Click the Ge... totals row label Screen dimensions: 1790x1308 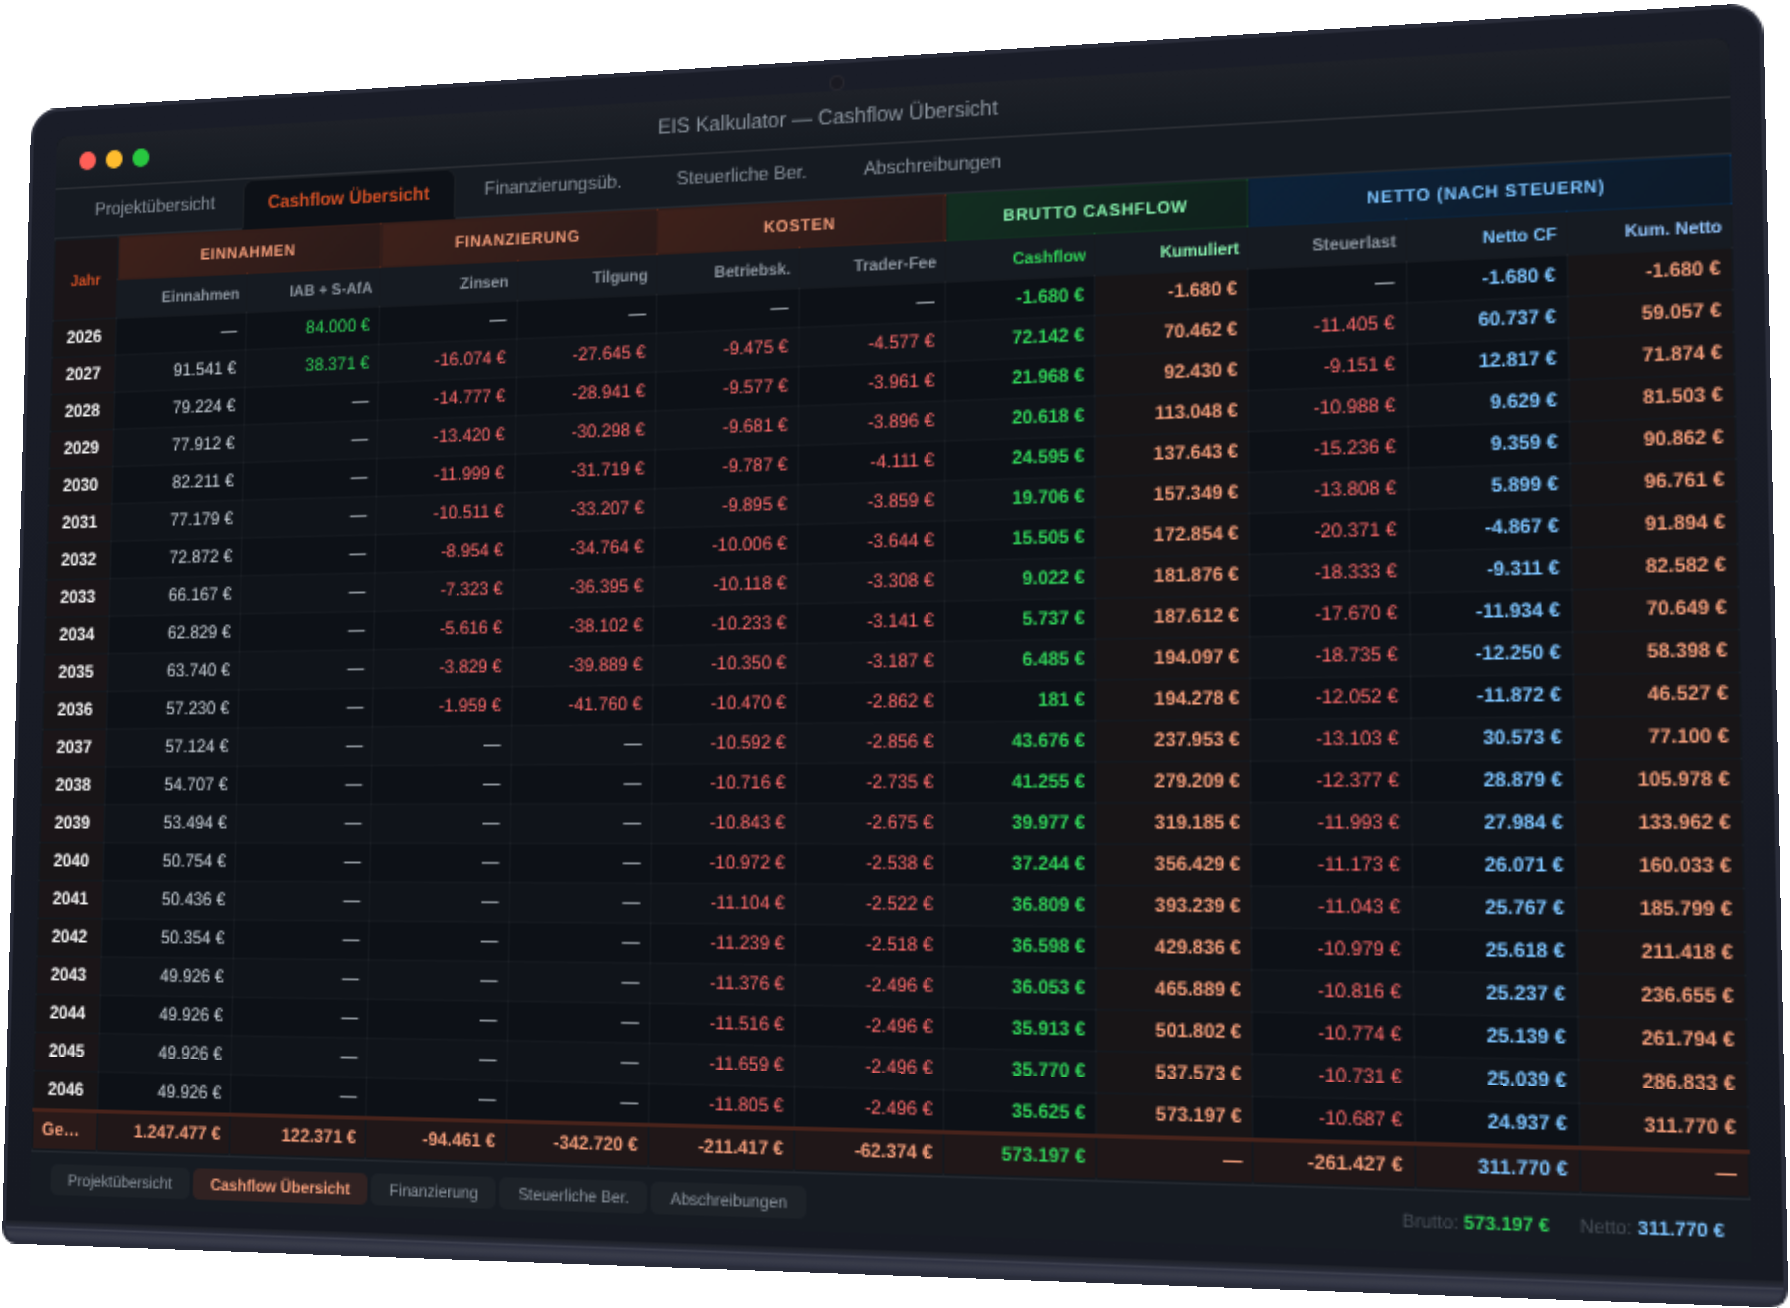coord(60,1129)
